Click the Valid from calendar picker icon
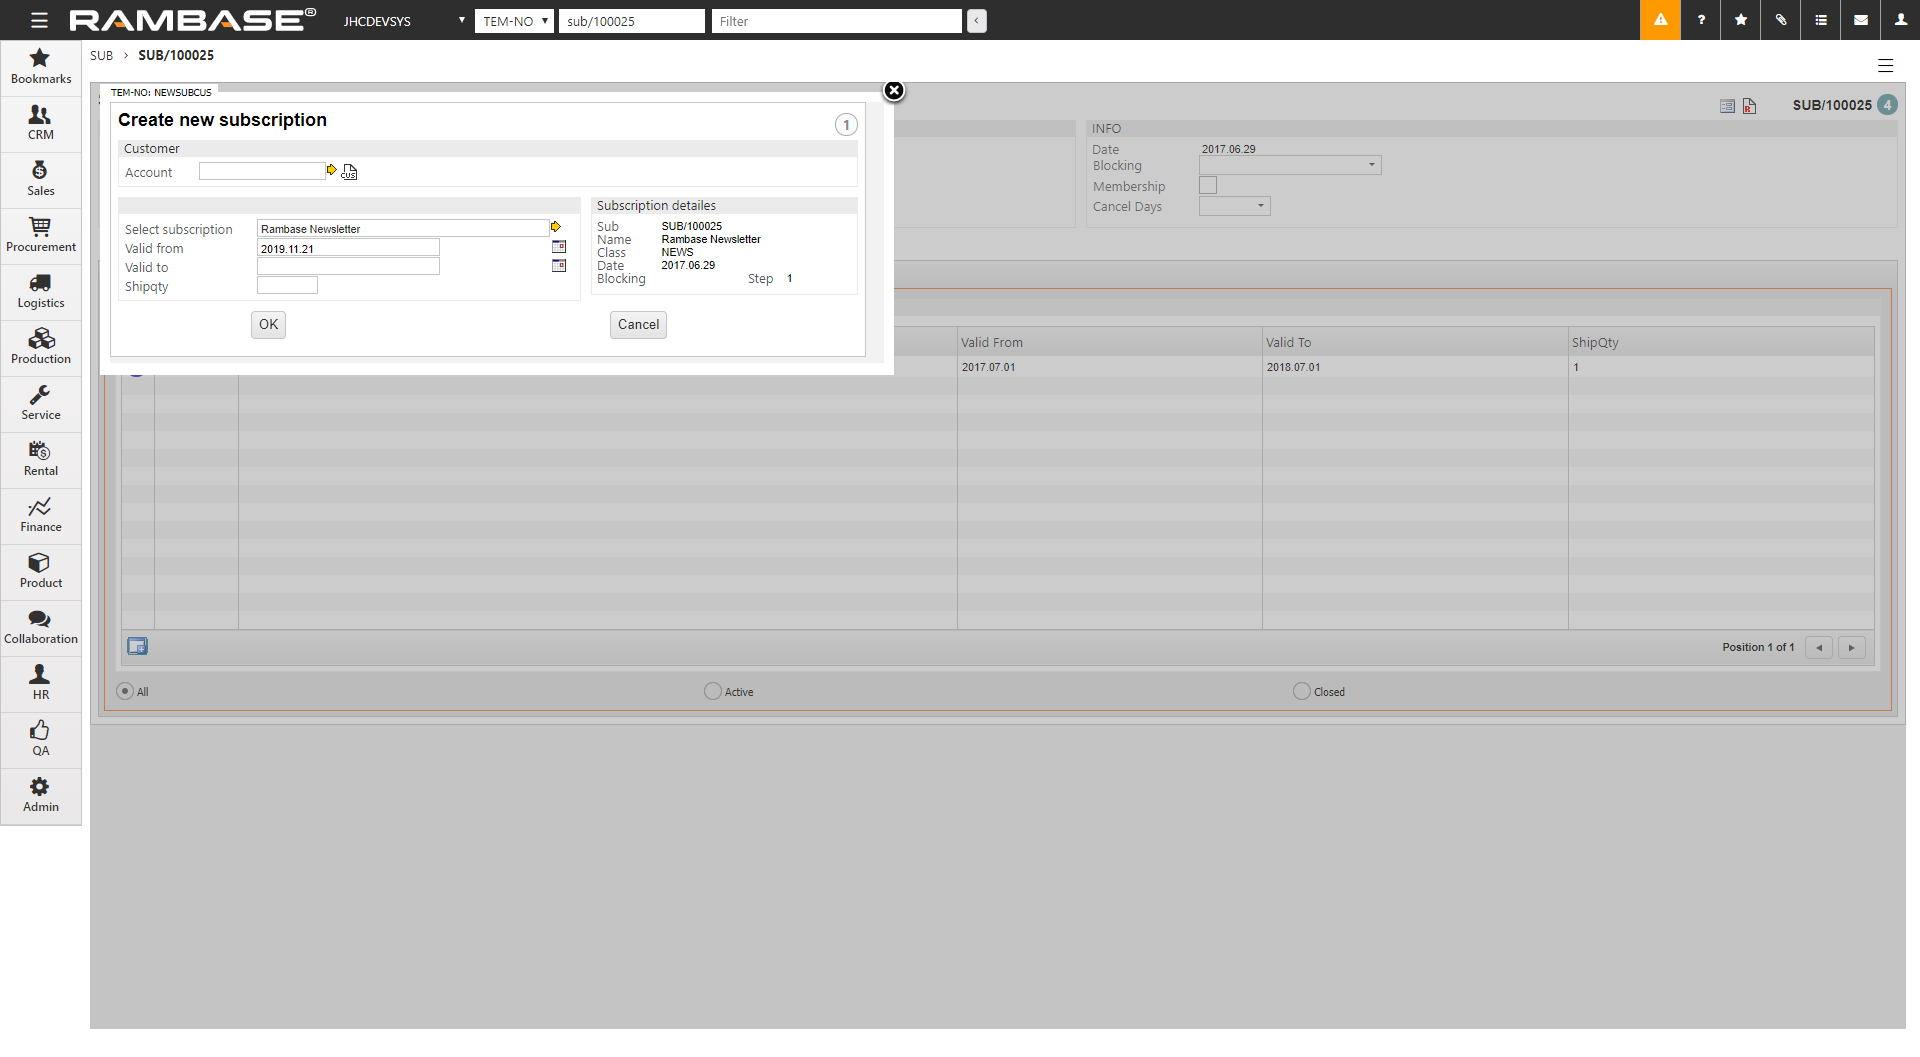Screen dimensions: 1920x1057 (559, 247)
